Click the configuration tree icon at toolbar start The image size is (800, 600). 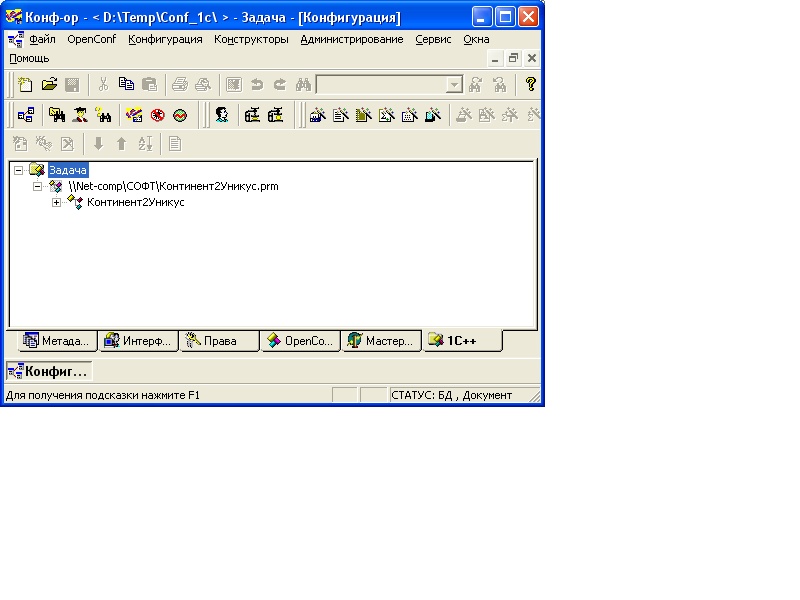[x=26, y=115]
